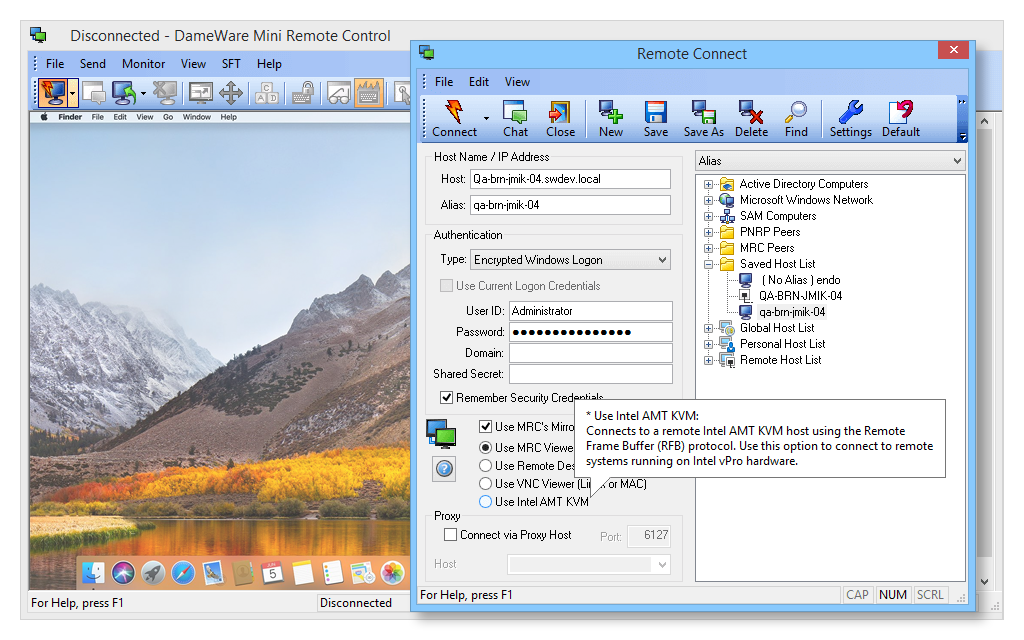Image resolution: width=1024 pixels, height=640 pixels.
Task: Select Use Remote Desktop radio button
Action: coord(485,466)
